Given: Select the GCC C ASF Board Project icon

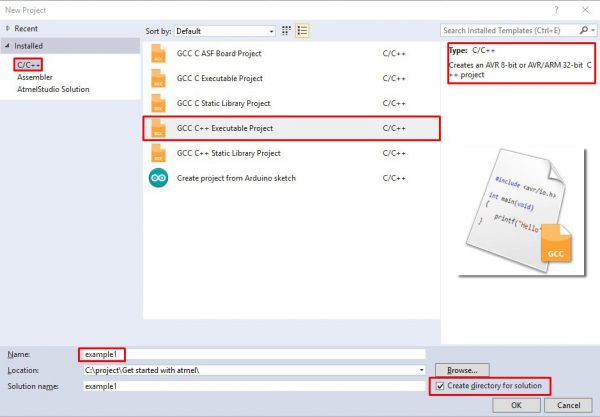Looking at the screenshot, I should (158, 54).
